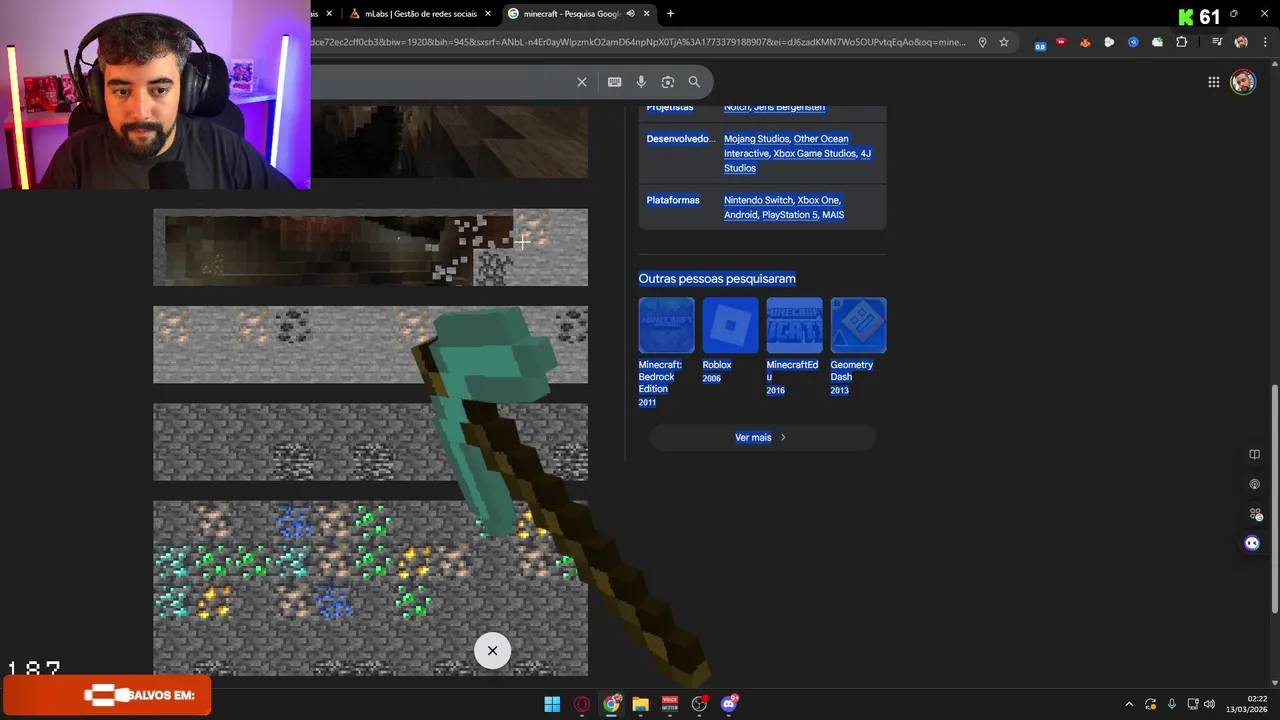Open the media control playlist icon
1280x720 pixels.
[x=1217, y=42]
